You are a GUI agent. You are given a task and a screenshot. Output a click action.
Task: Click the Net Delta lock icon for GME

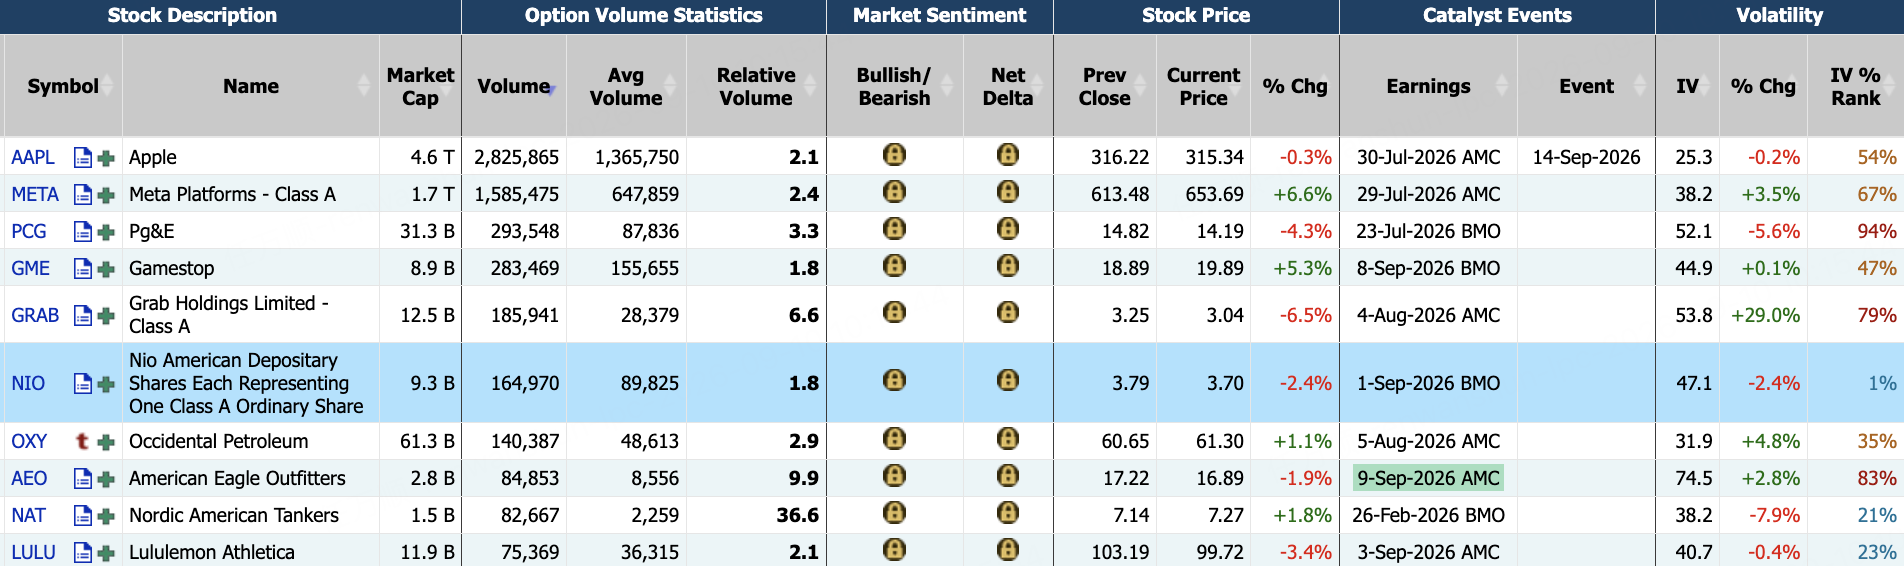point(1008,266)
